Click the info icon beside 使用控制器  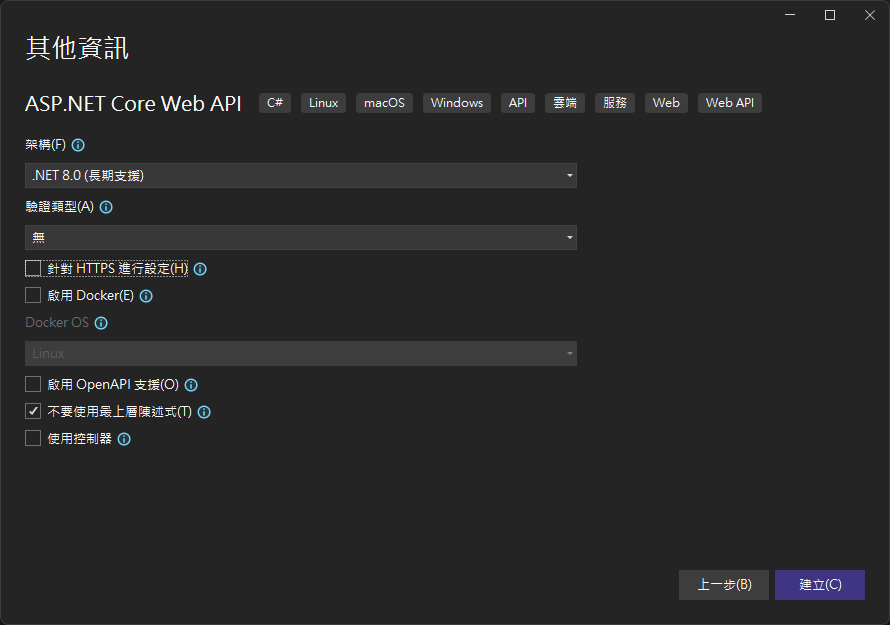click(124, 439)
